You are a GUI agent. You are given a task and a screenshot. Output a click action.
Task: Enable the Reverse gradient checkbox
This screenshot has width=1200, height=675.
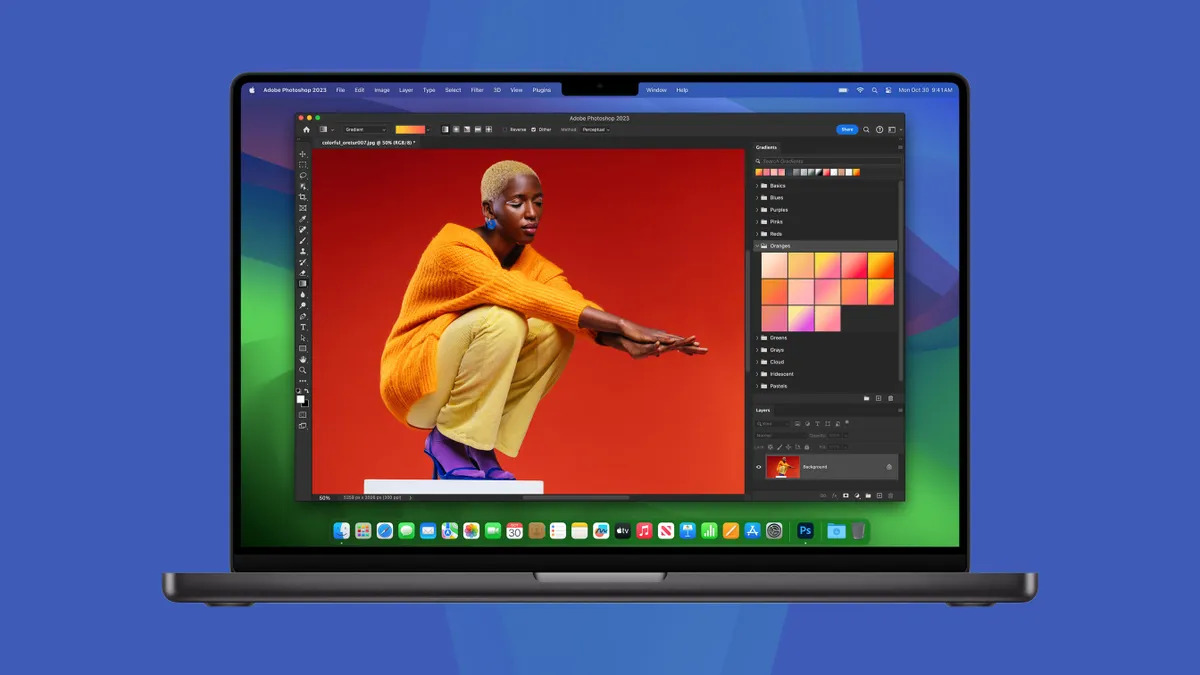(505, 129)
